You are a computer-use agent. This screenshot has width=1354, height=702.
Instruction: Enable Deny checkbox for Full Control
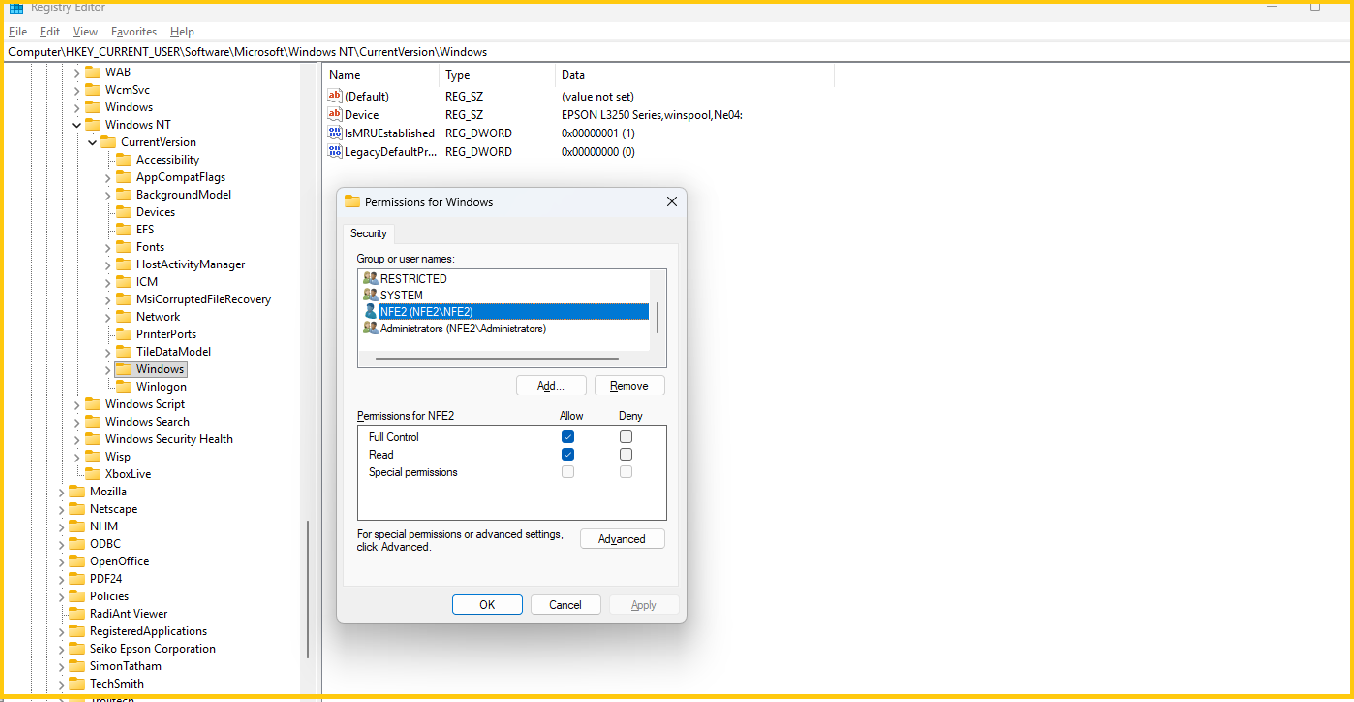[x=626, y=437]
